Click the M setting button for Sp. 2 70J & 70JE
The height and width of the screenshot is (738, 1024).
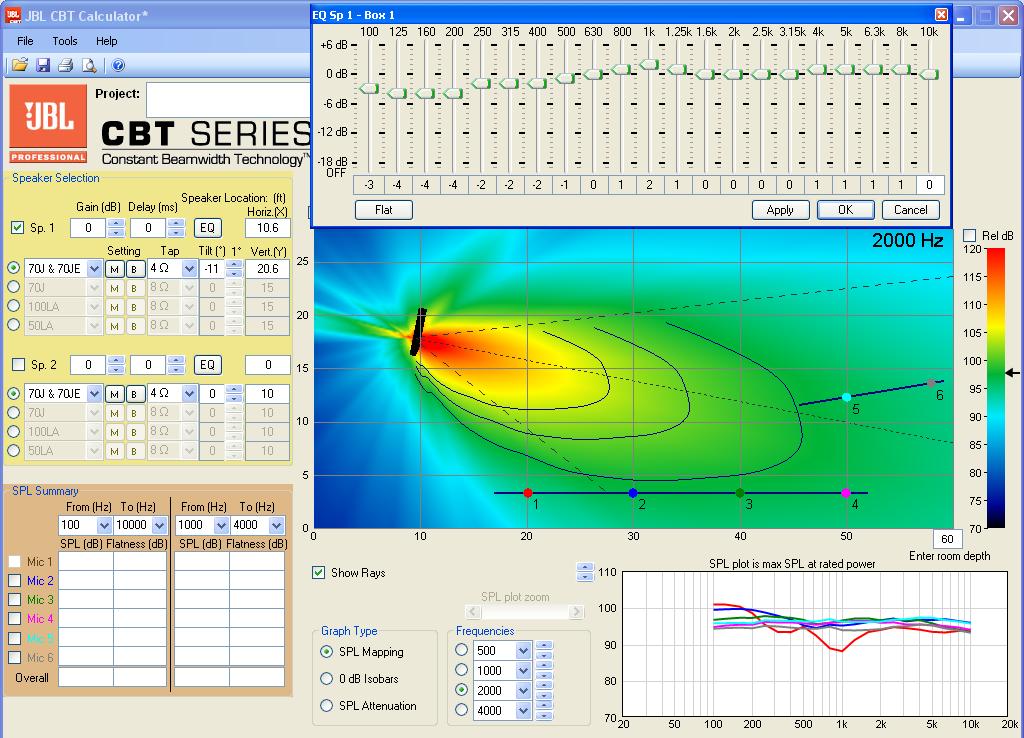coord(114,394)
